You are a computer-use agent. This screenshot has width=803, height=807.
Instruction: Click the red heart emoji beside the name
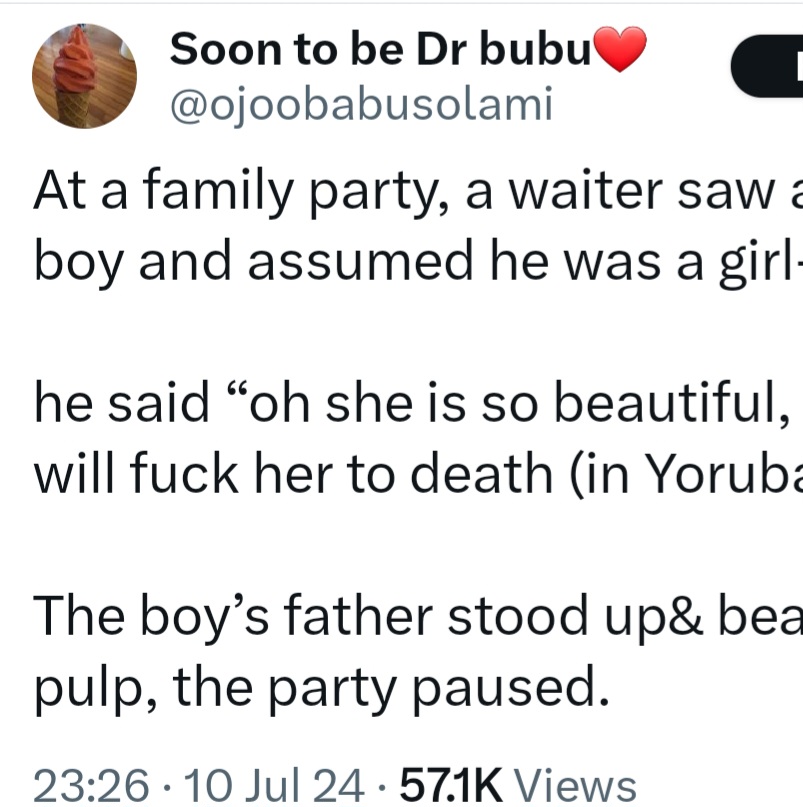tap(620, 49)
